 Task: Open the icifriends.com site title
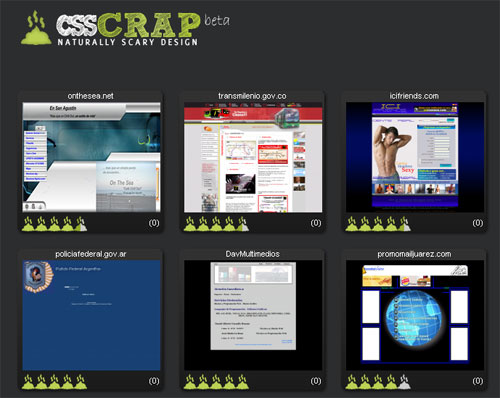point(414,96)
